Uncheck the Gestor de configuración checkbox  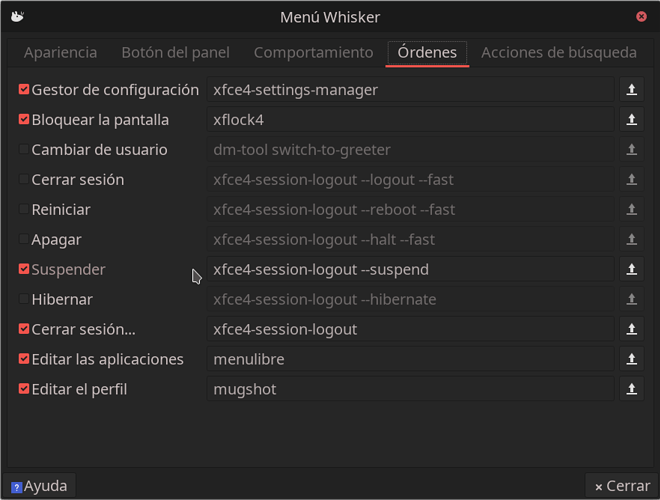coord(24,89)
